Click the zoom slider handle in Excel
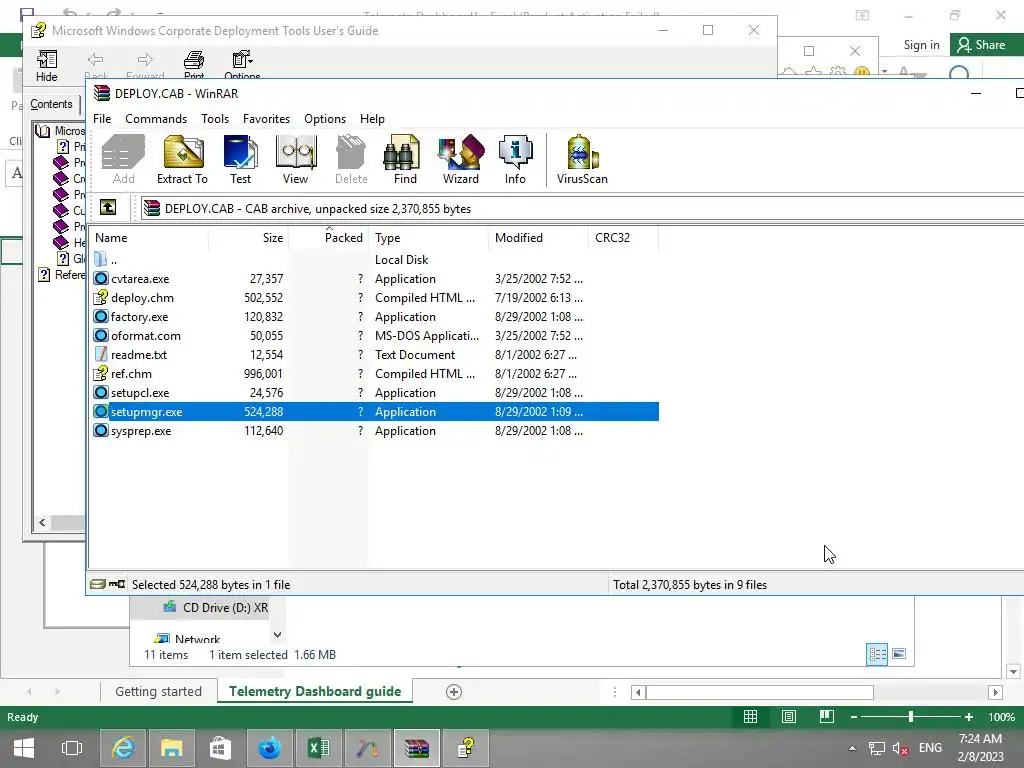The image size is (1024, 768). (x=910, y=717)
